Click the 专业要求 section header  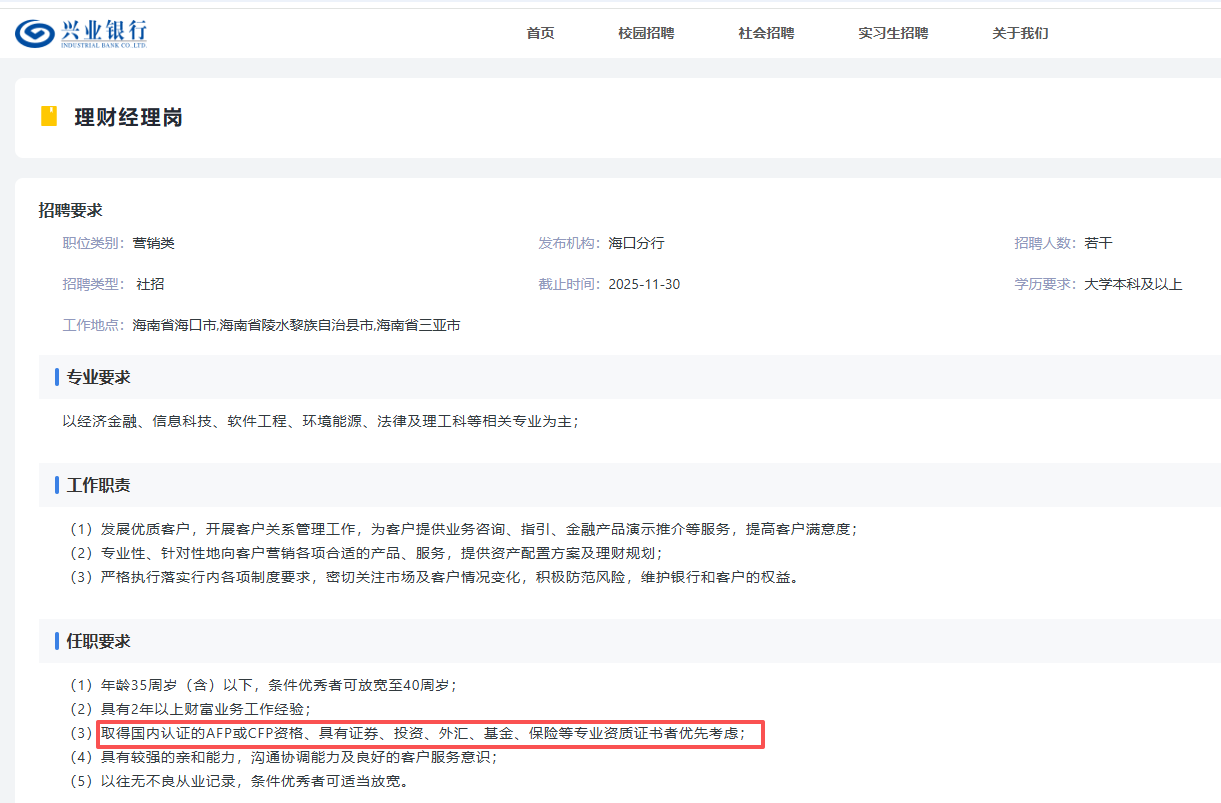pyautogui.click(x=98, y=377)
